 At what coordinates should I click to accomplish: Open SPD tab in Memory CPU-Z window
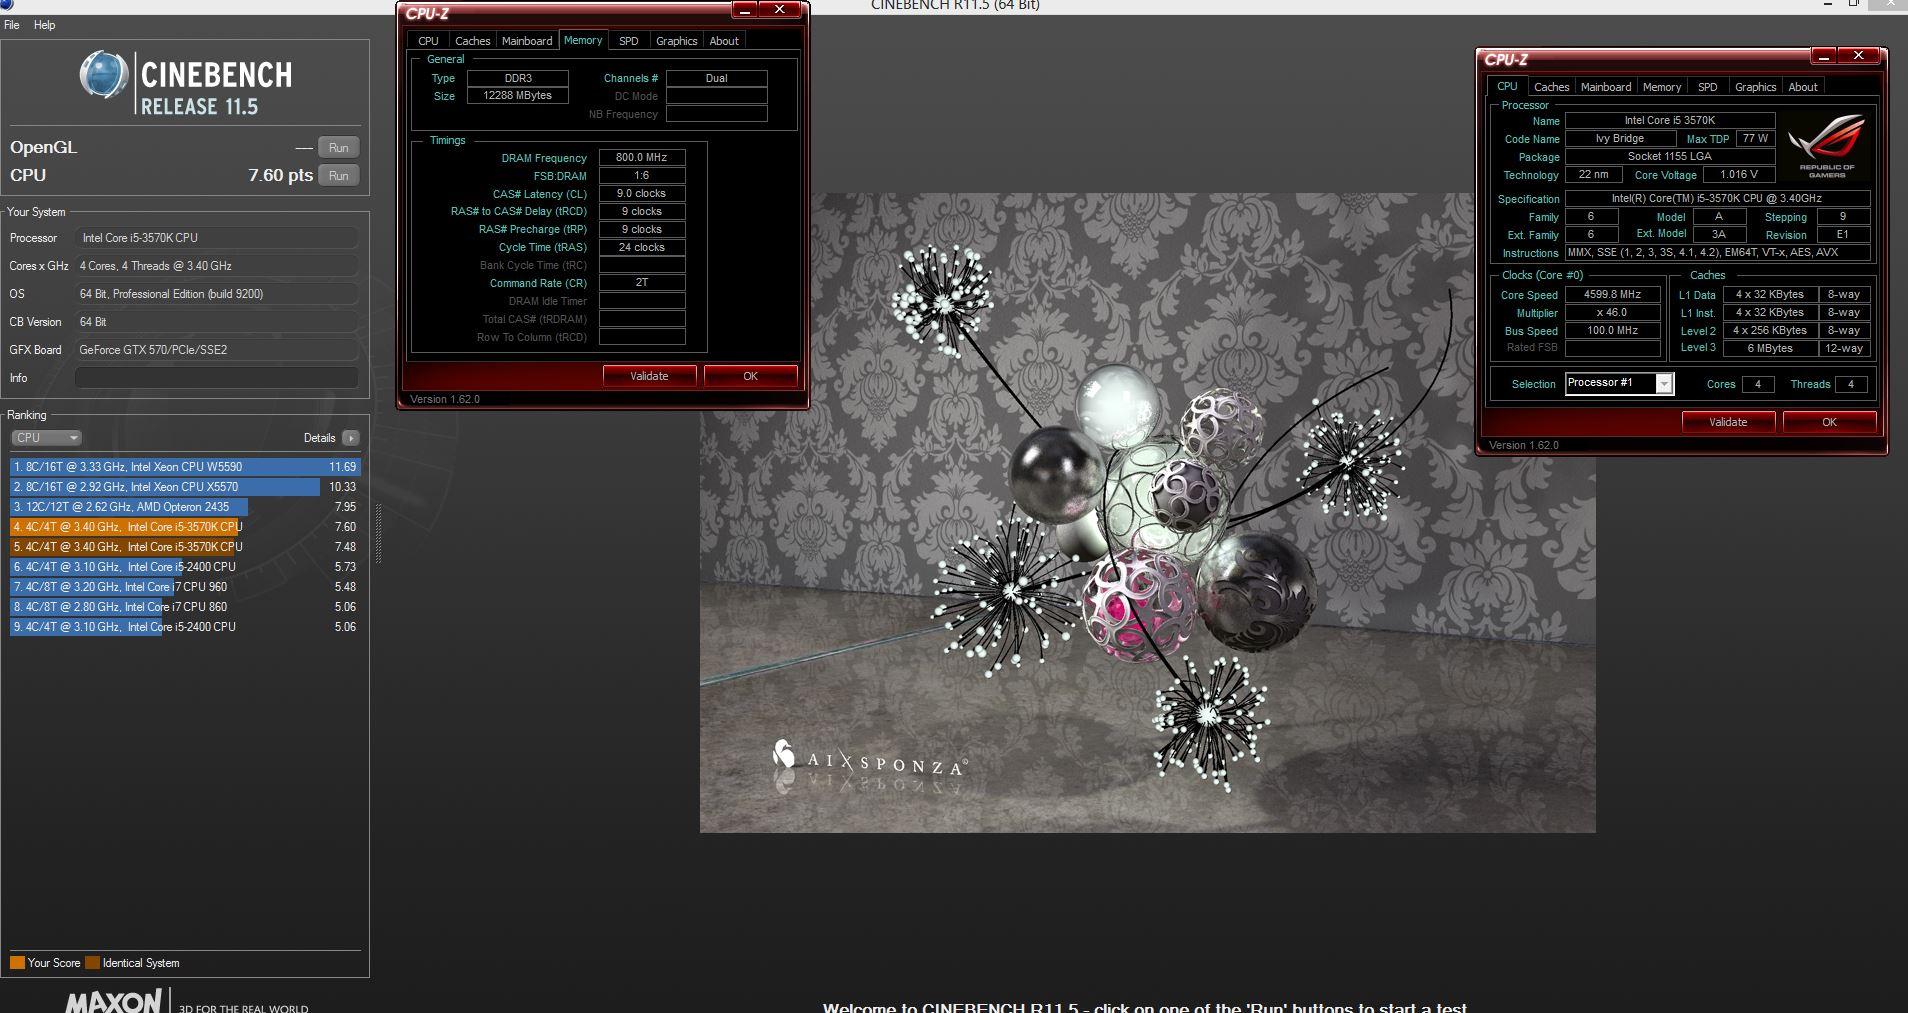[628, 41]
